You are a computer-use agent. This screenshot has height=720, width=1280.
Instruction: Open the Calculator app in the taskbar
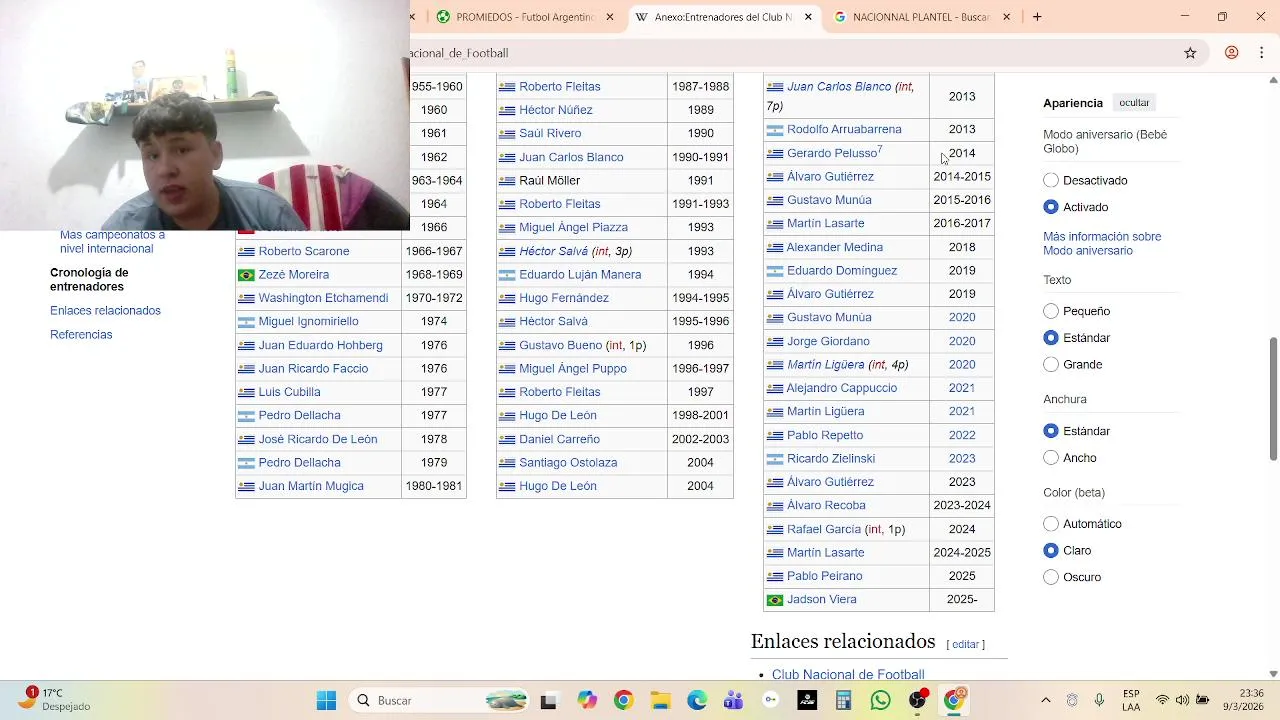[x=843, y=701]
